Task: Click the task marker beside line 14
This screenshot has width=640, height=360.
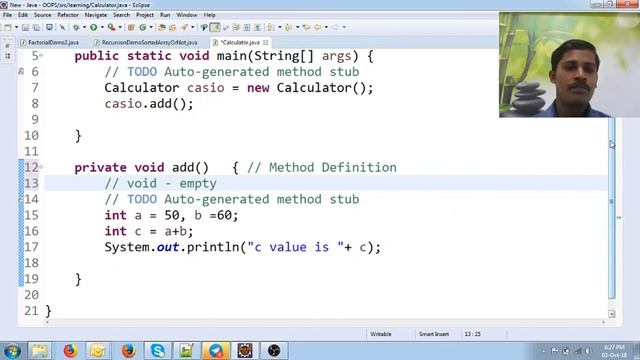Action: tap(20, 199)
